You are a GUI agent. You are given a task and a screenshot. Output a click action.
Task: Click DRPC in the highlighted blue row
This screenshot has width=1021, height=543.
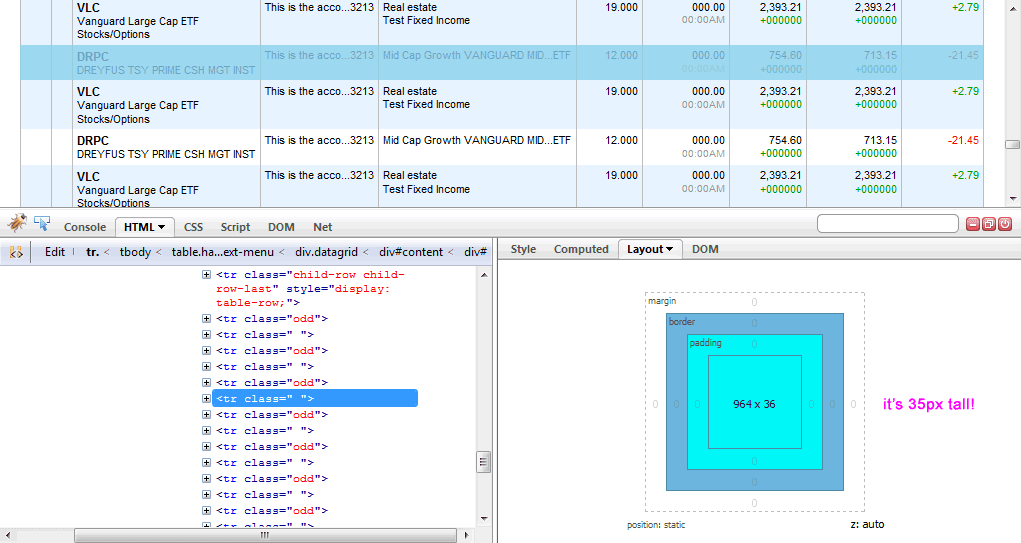pyautogui.click(x=92, y=57)
